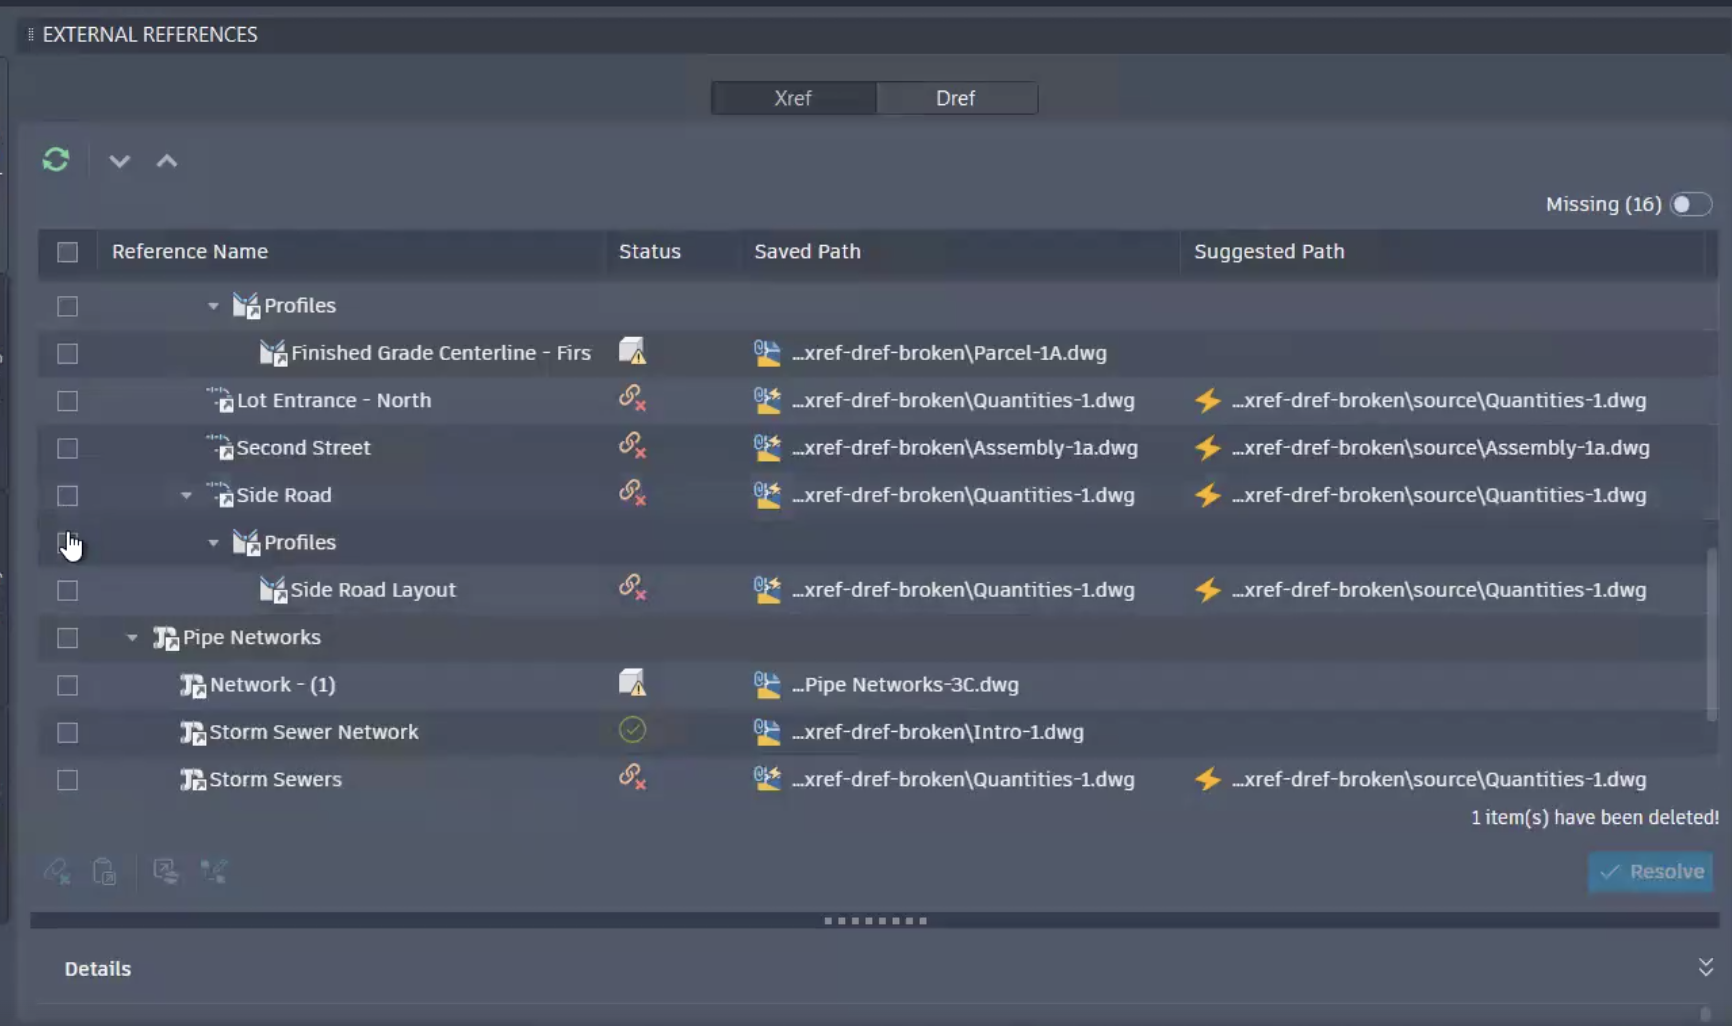Select the Lot Entrance - North tree row
1732x1026 pixels.
878,400
